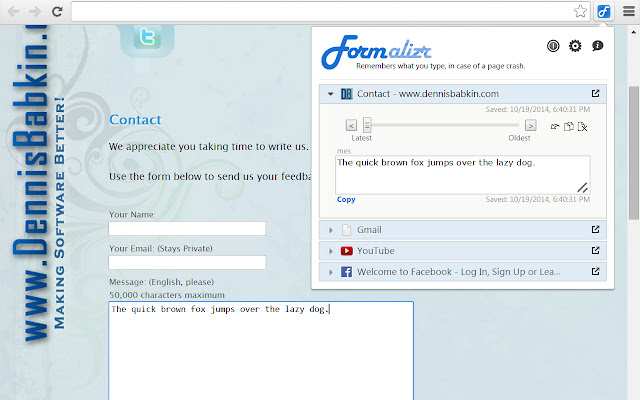
Task: Click the browser address bar
Action: [x=322, y=11]
